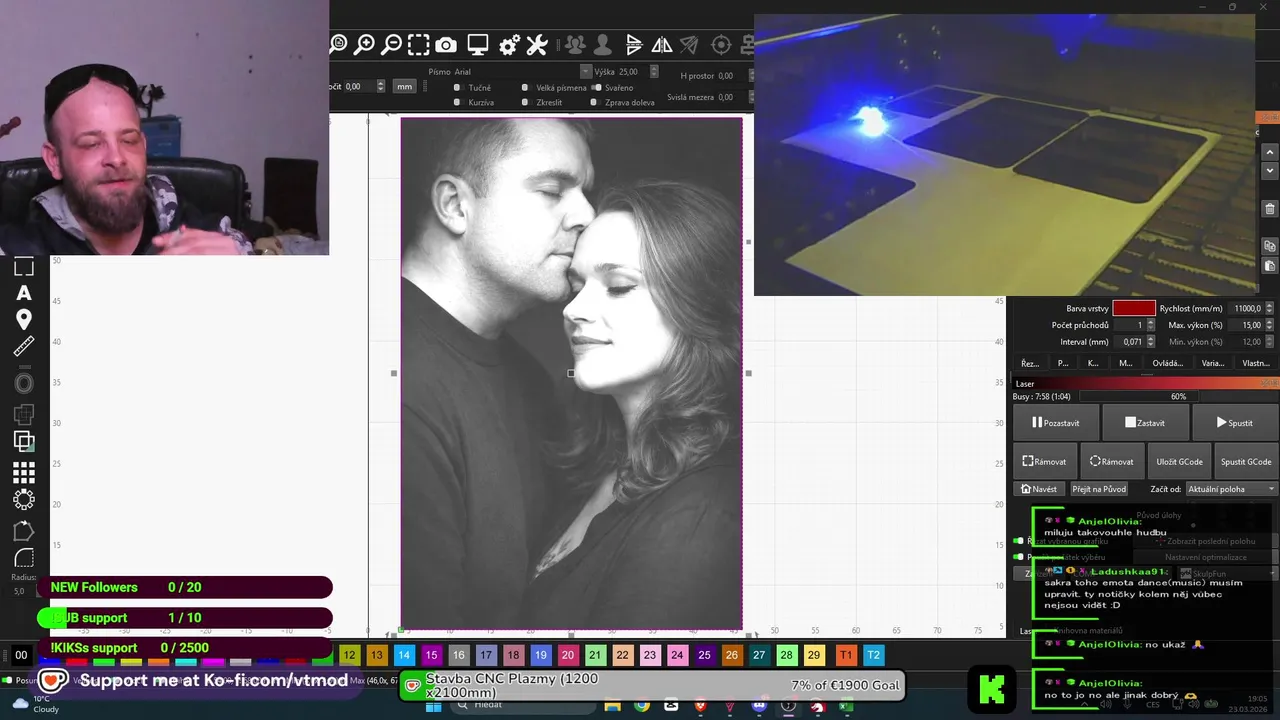Click the Barva vrstvy red color swatch
The image size is (1280, 720).
tap(1134, 309)
